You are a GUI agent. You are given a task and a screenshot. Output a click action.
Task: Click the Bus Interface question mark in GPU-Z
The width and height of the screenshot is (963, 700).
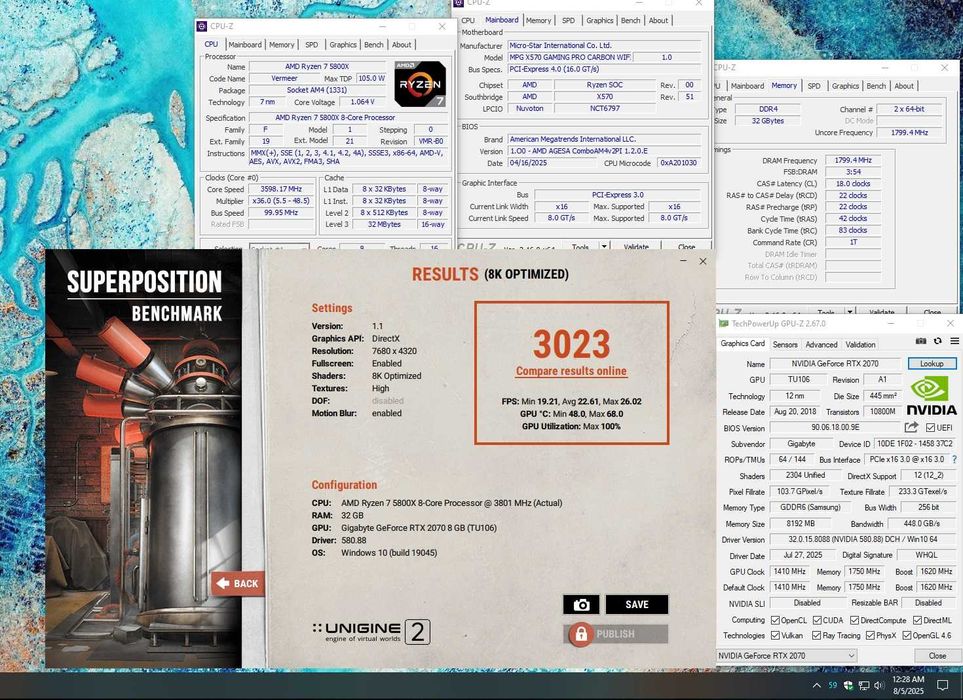click(x=954, y=459)
